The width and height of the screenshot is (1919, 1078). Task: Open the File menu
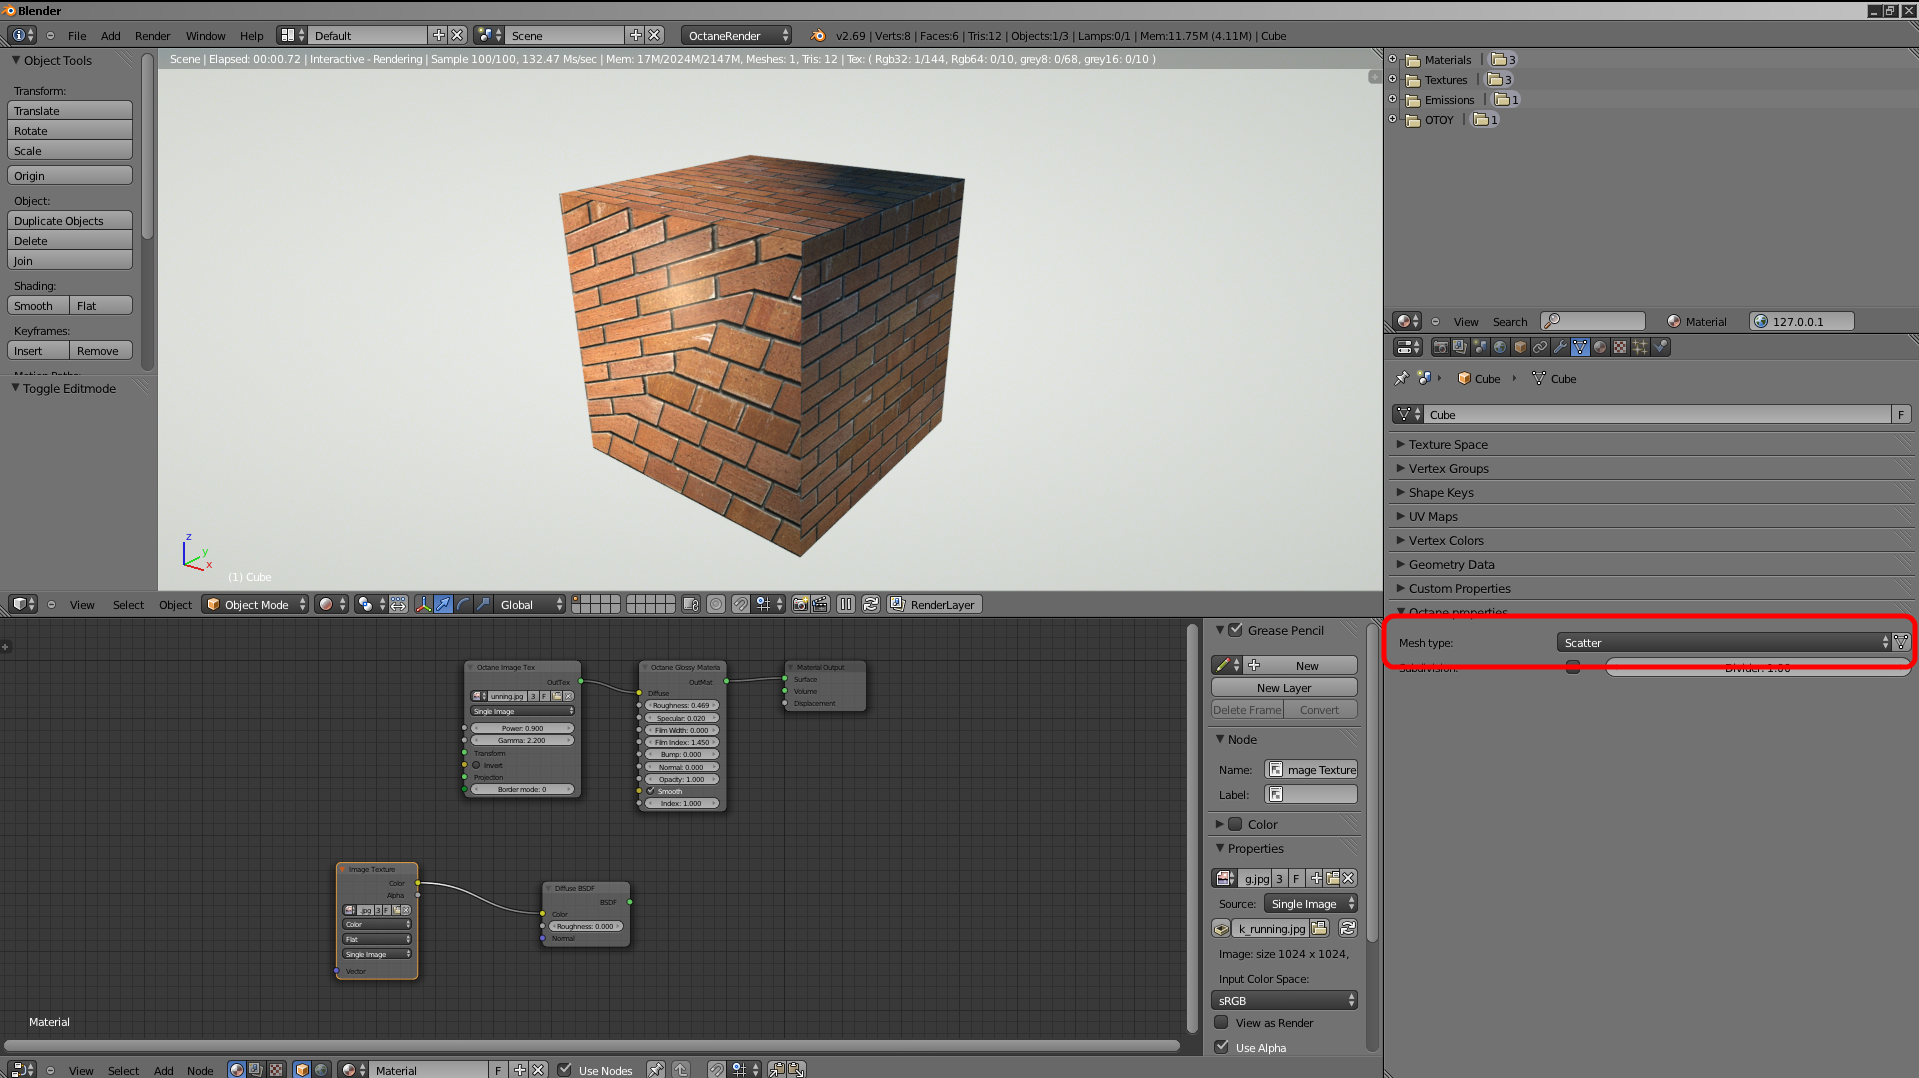77,35
